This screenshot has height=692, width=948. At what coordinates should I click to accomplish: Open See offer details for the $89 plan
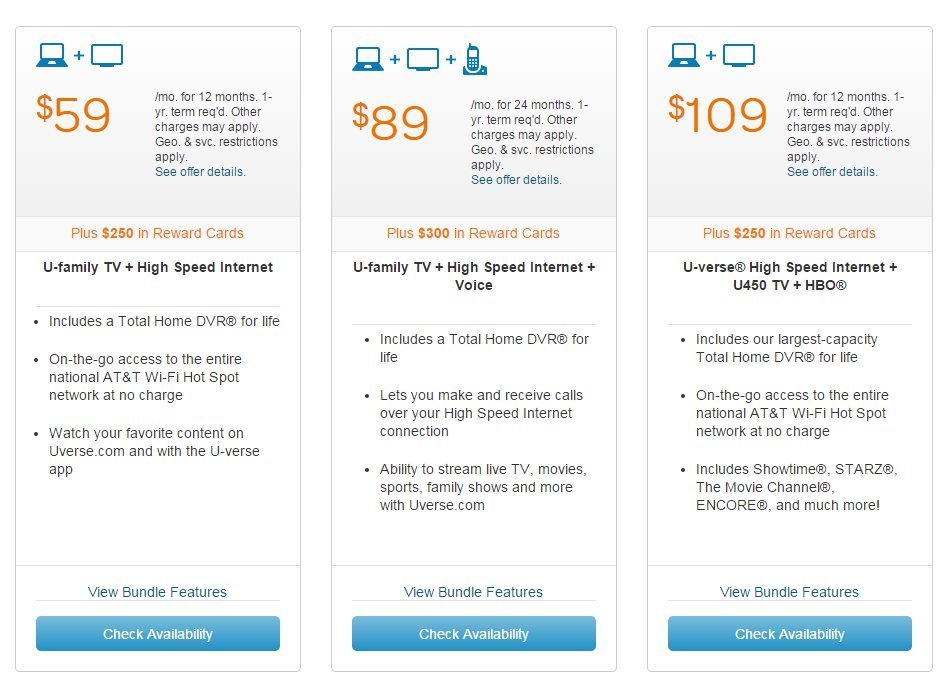pos(516,179)
